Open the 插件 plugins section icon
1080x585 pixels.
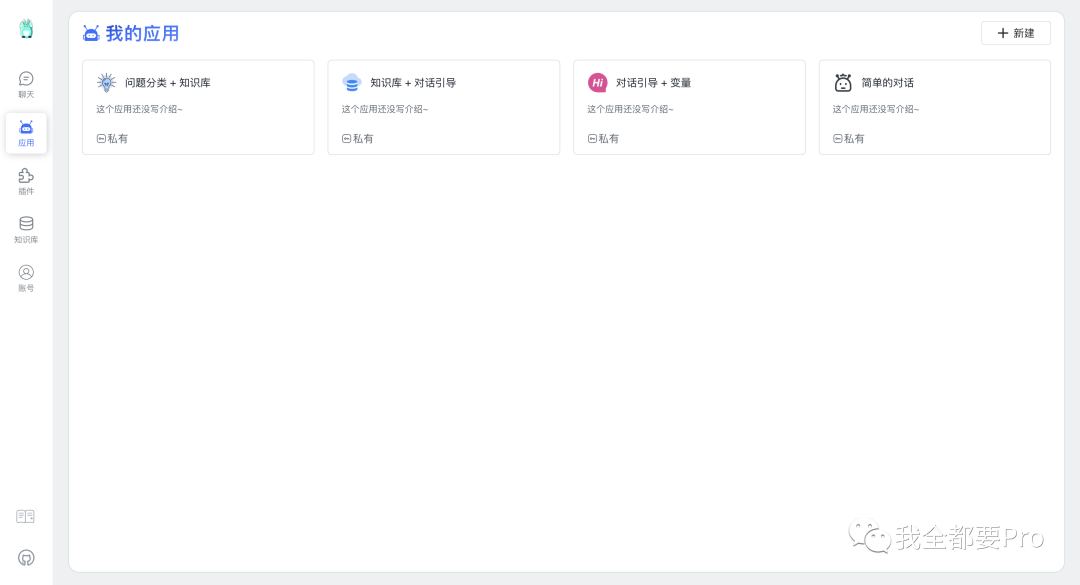[25, 177]
